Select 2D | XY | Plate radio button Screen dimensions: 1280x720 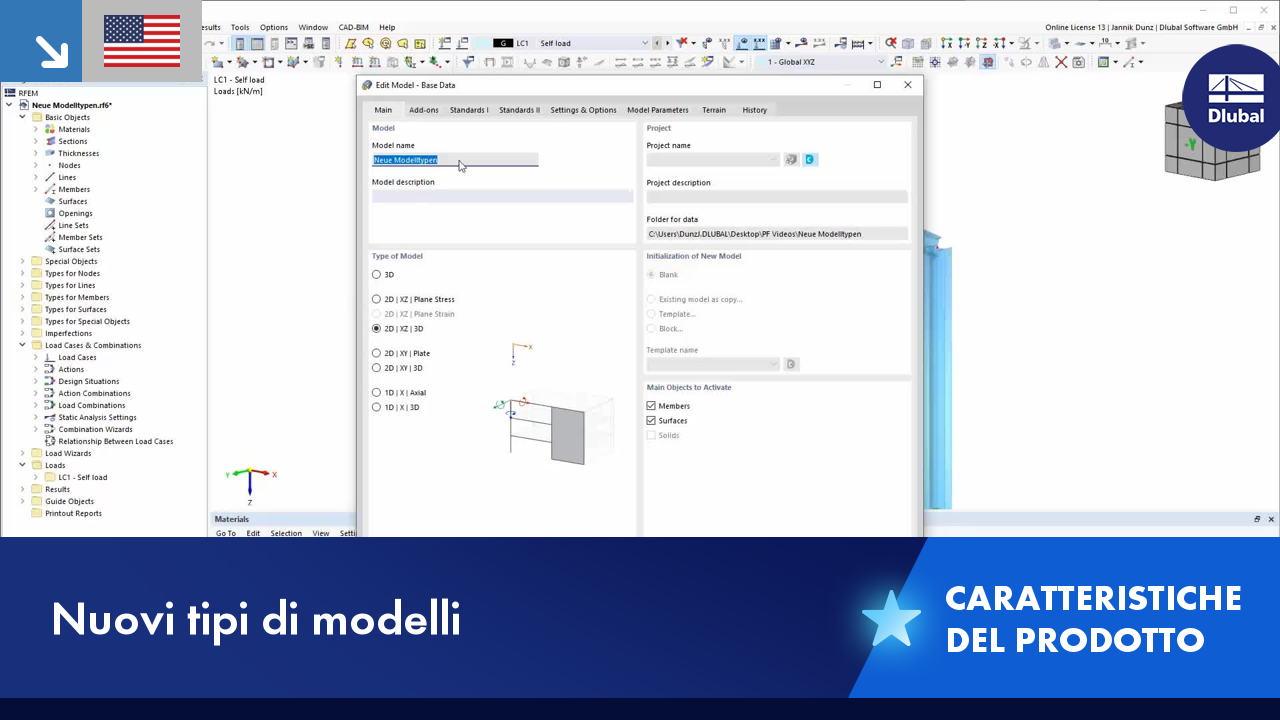point(376,353)
